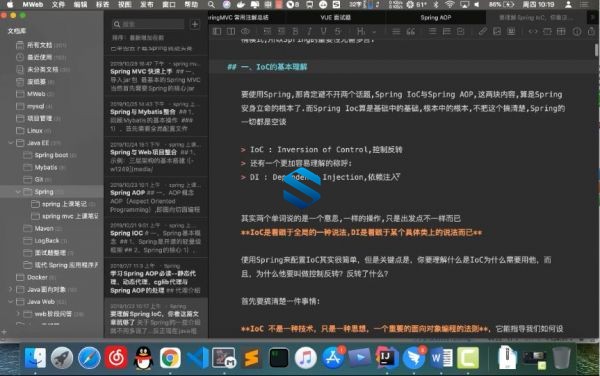The height and width of the screenshot is (376, 600).
Task: Insert a hyperlink using link icon
Action: click(483, 31)
